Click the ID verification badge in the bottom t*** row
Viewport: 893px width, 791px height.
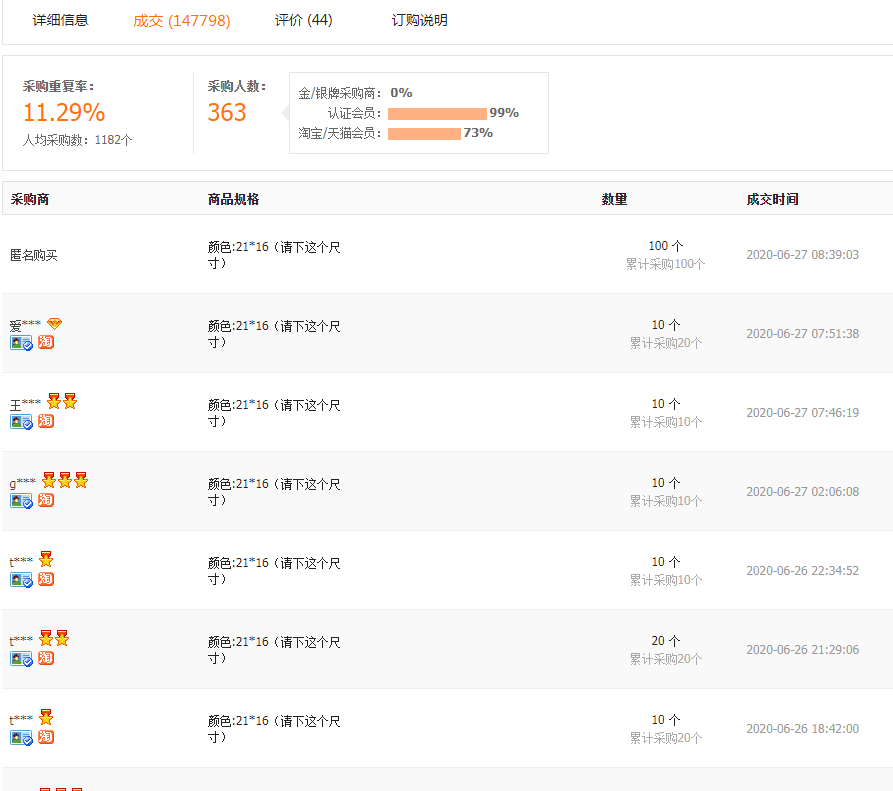pos(22,738)
